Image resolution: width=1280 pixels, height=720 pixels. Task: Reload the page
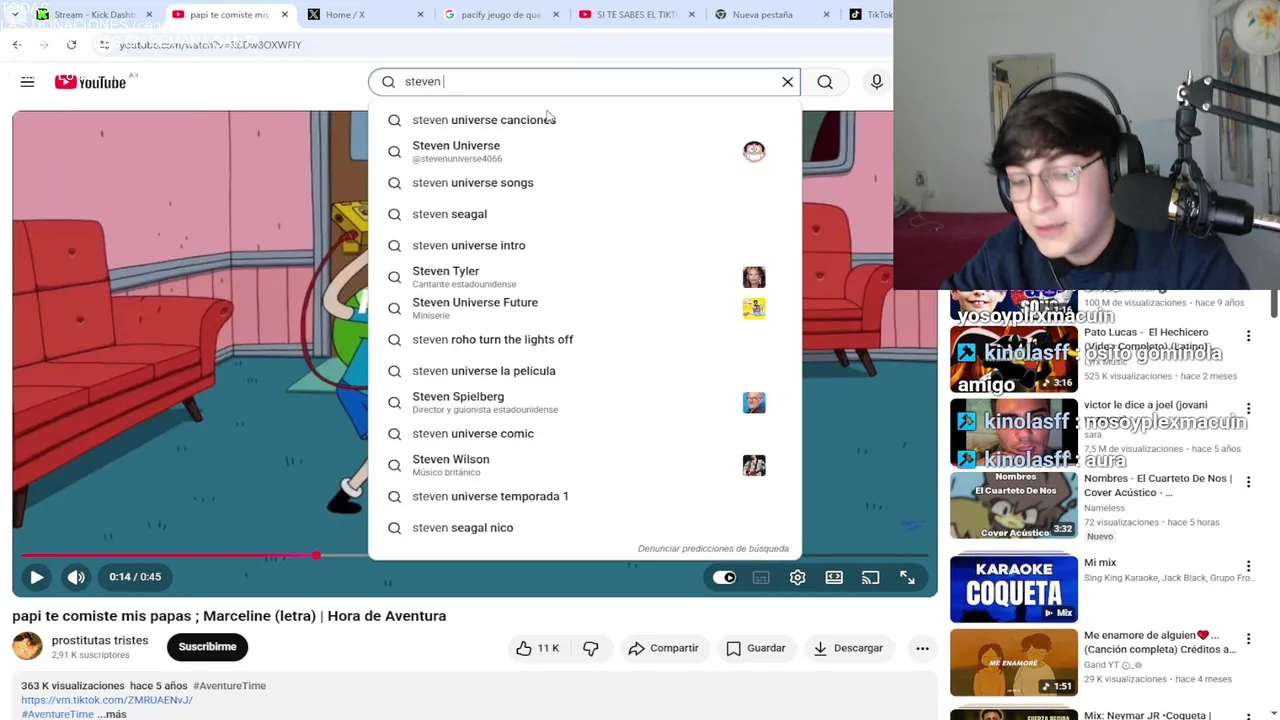click(71, 45)
